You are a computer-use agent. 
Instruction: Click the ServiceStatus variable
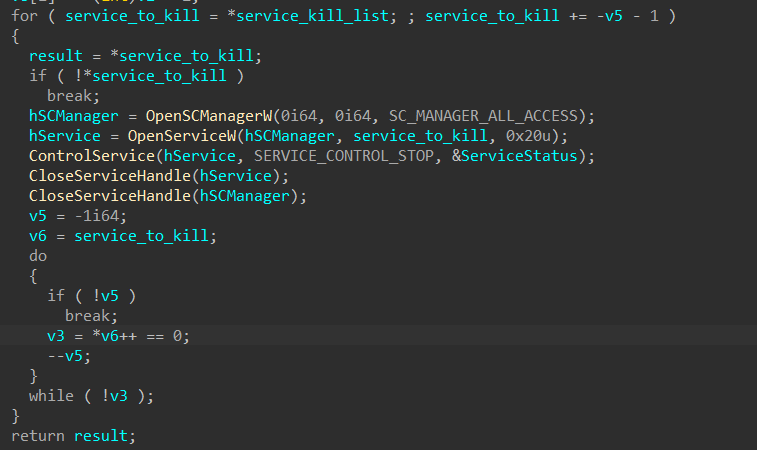(519, 156)
